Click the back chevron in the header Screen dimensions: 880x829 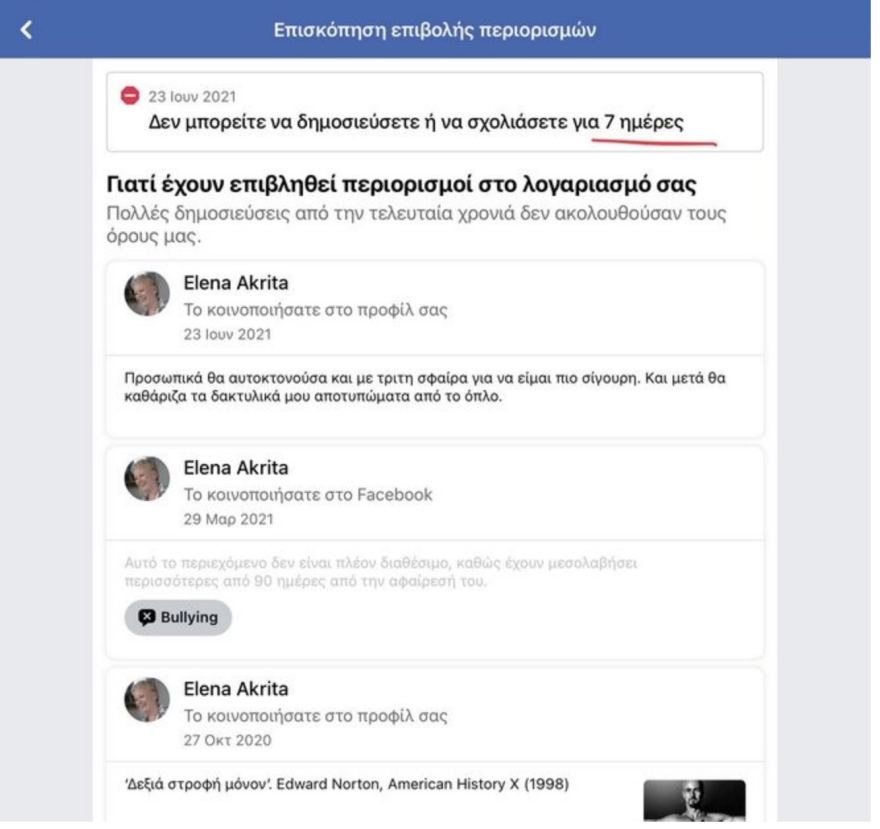[x=28, y=30]
